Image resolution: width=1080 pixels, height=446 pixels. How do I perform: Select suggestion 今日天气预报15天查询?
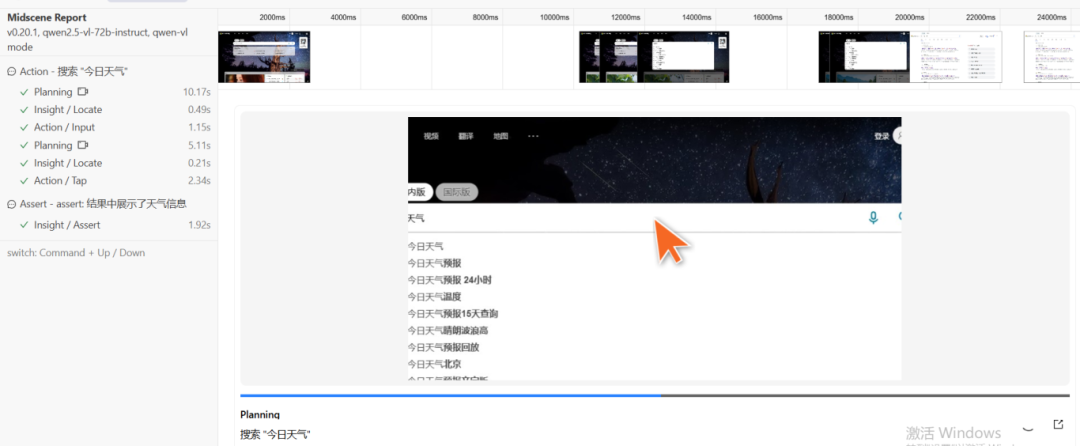tap(453, 314)
